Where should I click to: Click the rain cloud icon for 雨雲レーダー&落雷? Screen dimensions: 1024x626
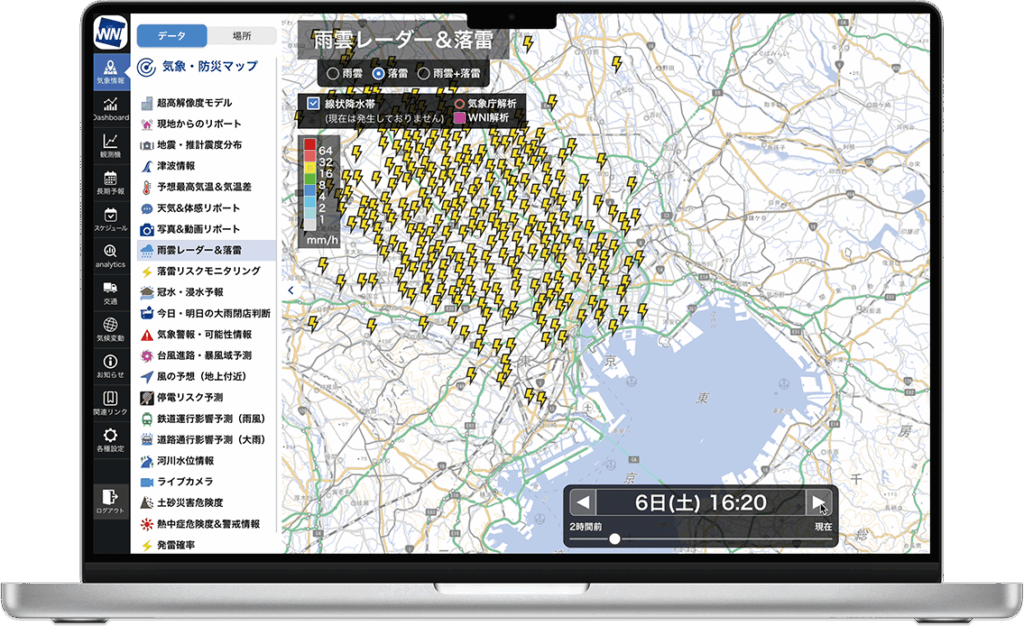147,250
